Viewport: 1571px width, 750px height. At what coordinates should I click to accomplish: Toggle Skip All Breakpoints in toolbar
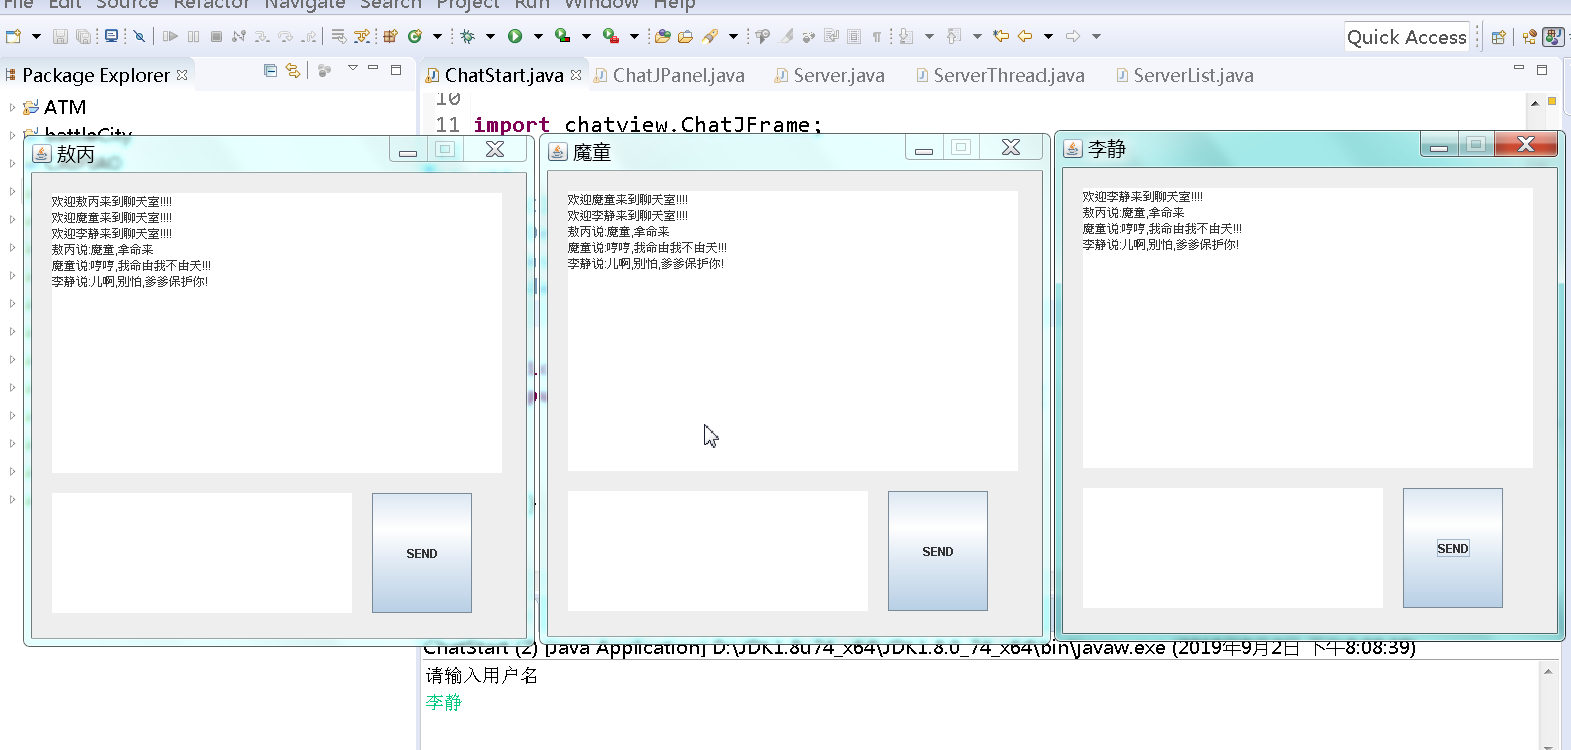(x=139, y=36)
